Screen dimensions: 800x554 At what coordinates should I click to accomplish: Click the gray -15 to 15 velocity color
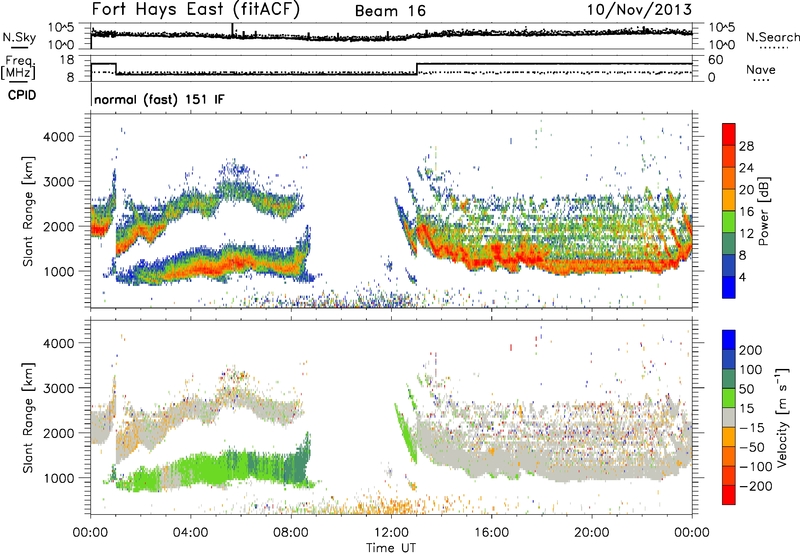tap(729, 417)
